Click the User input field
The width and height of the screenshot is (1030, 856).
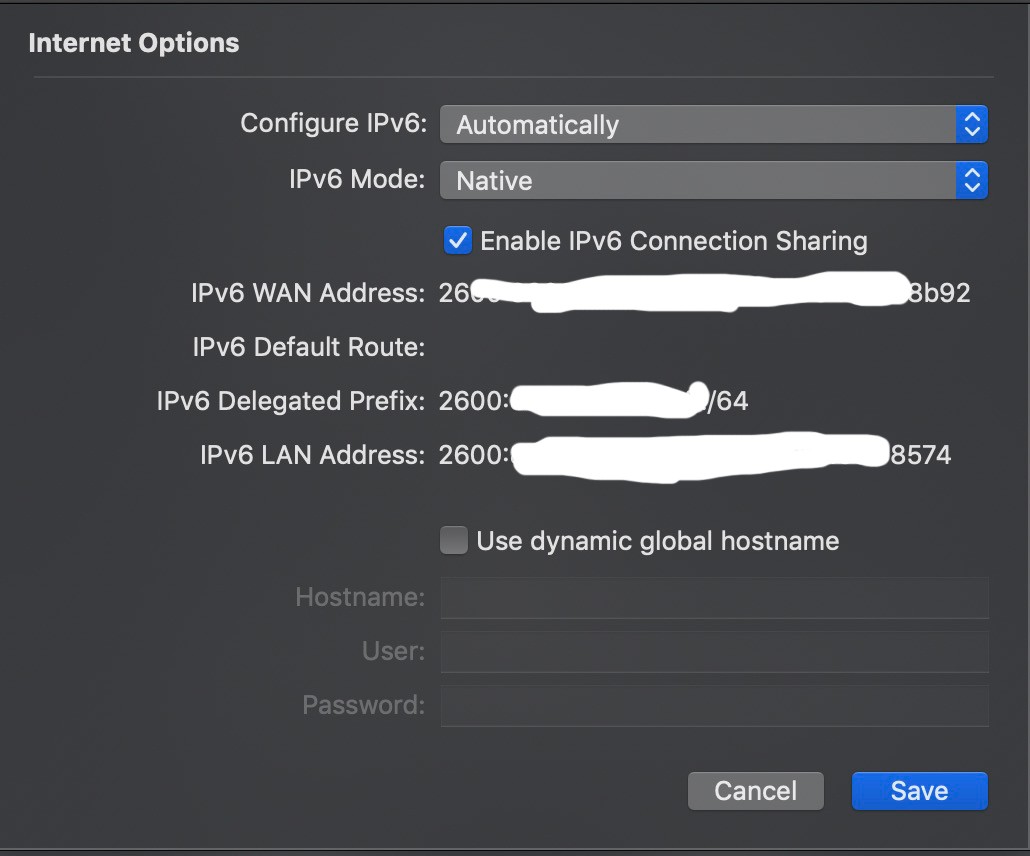point(714,651)
